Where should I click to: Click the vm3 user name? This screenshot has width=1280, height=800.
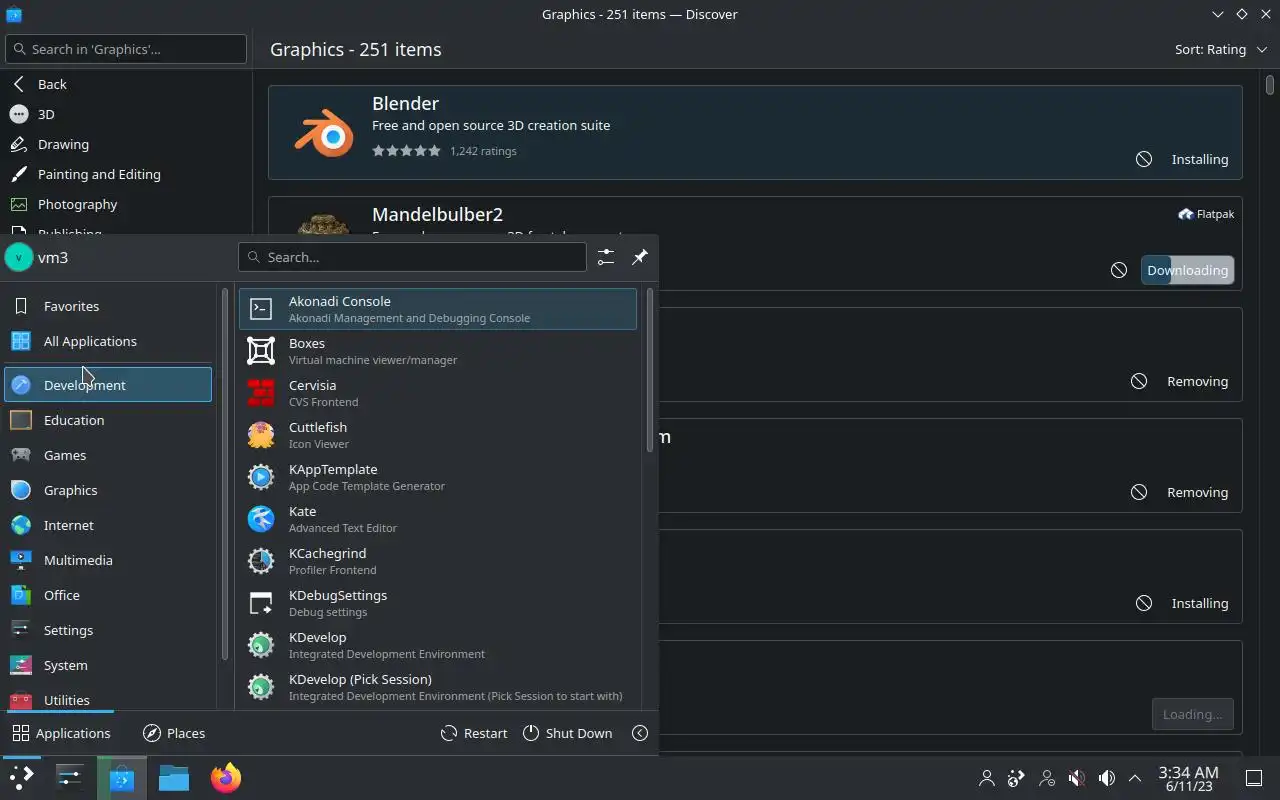pos(53,257)
